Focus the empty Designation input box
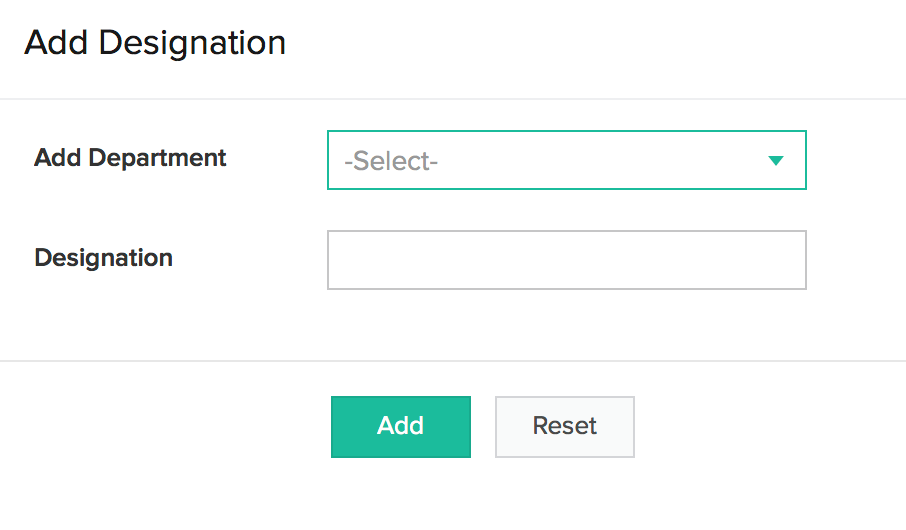 (566, 260)
